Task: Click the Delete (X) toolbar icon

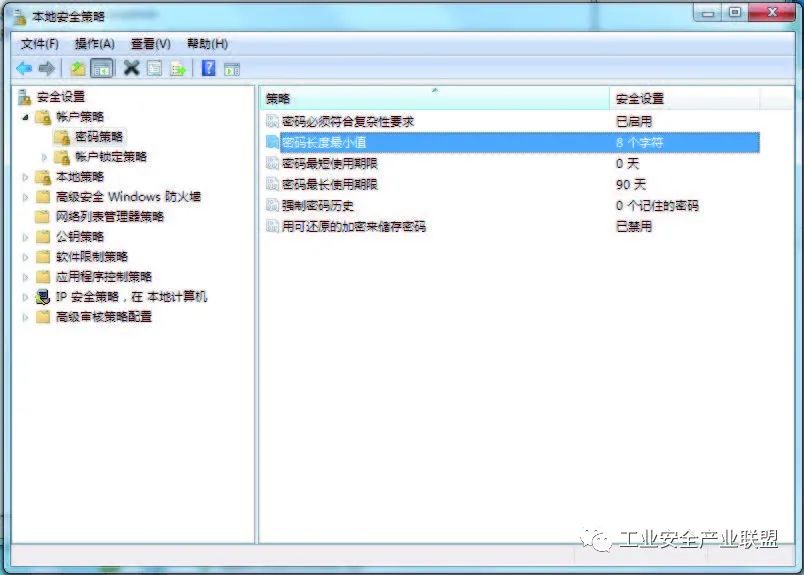Action: pos(131,68)
